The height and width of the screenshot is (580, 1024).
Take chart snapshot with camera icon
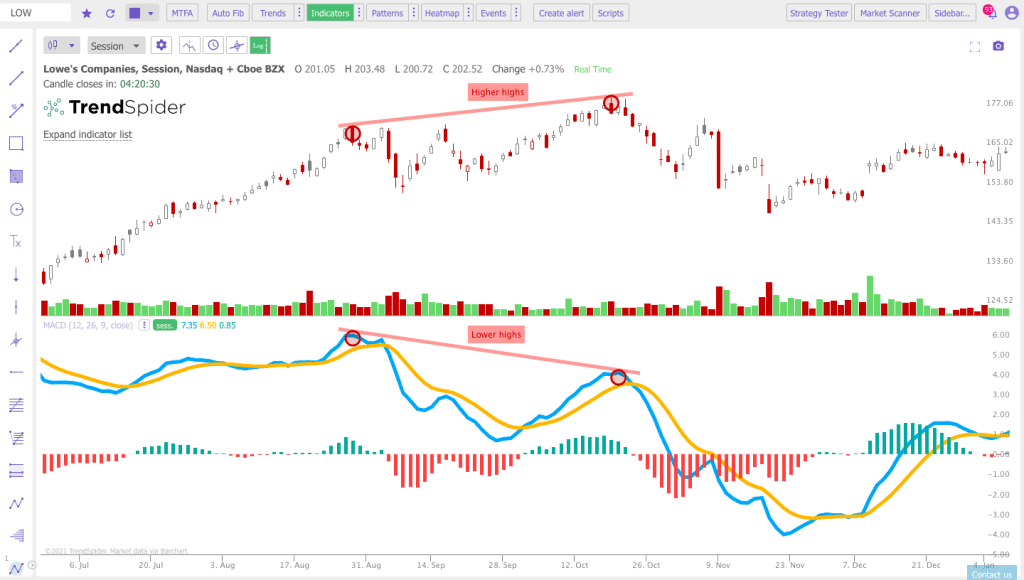coord(998,46)
